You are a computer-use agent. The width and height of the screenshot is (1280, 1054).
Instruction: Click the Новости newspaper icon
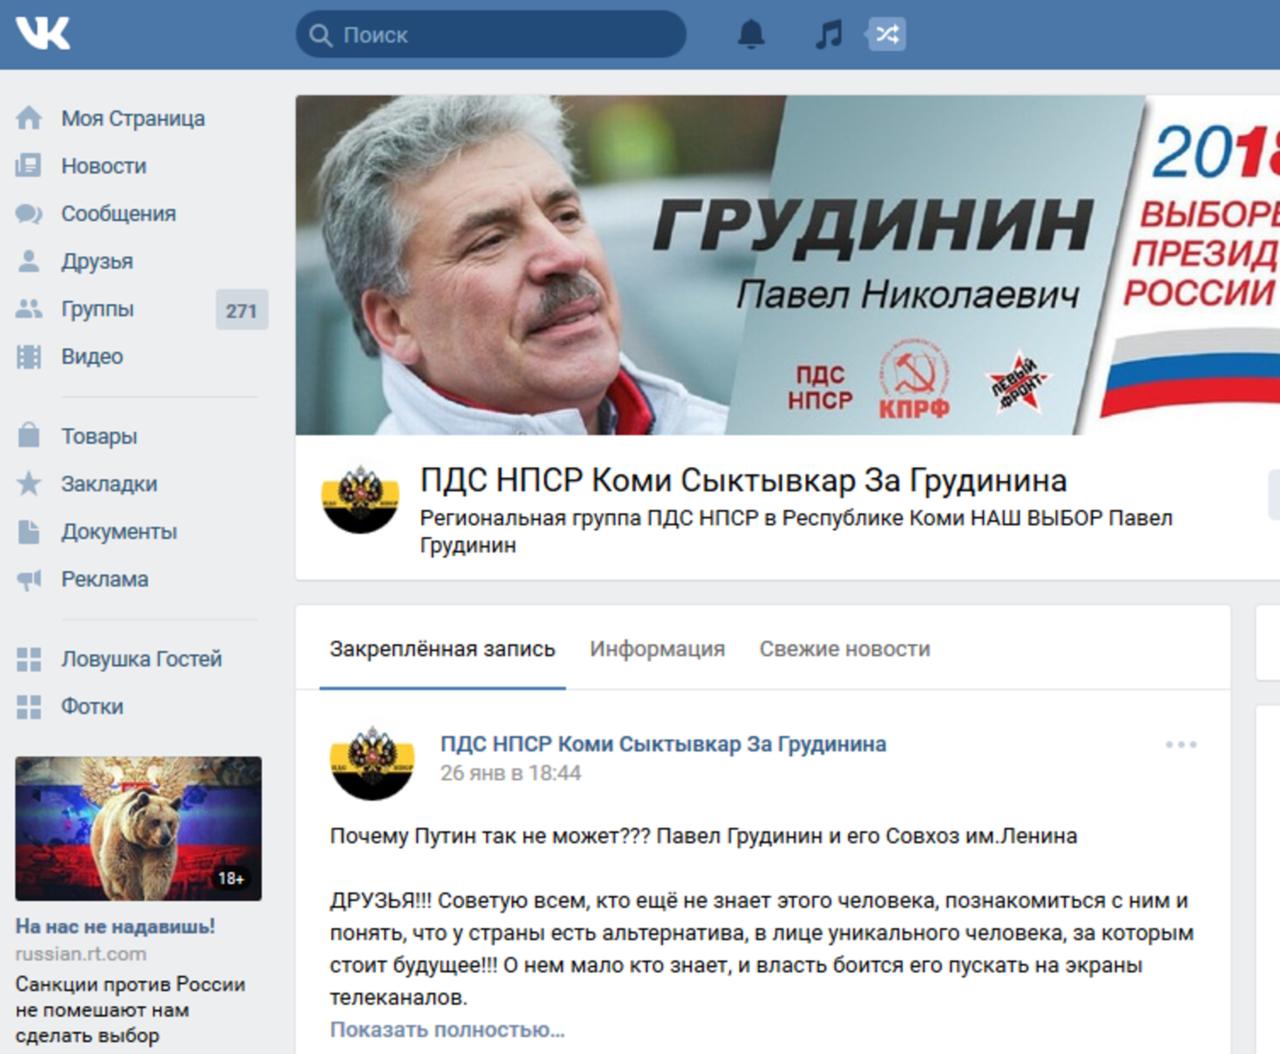(29, 166)
